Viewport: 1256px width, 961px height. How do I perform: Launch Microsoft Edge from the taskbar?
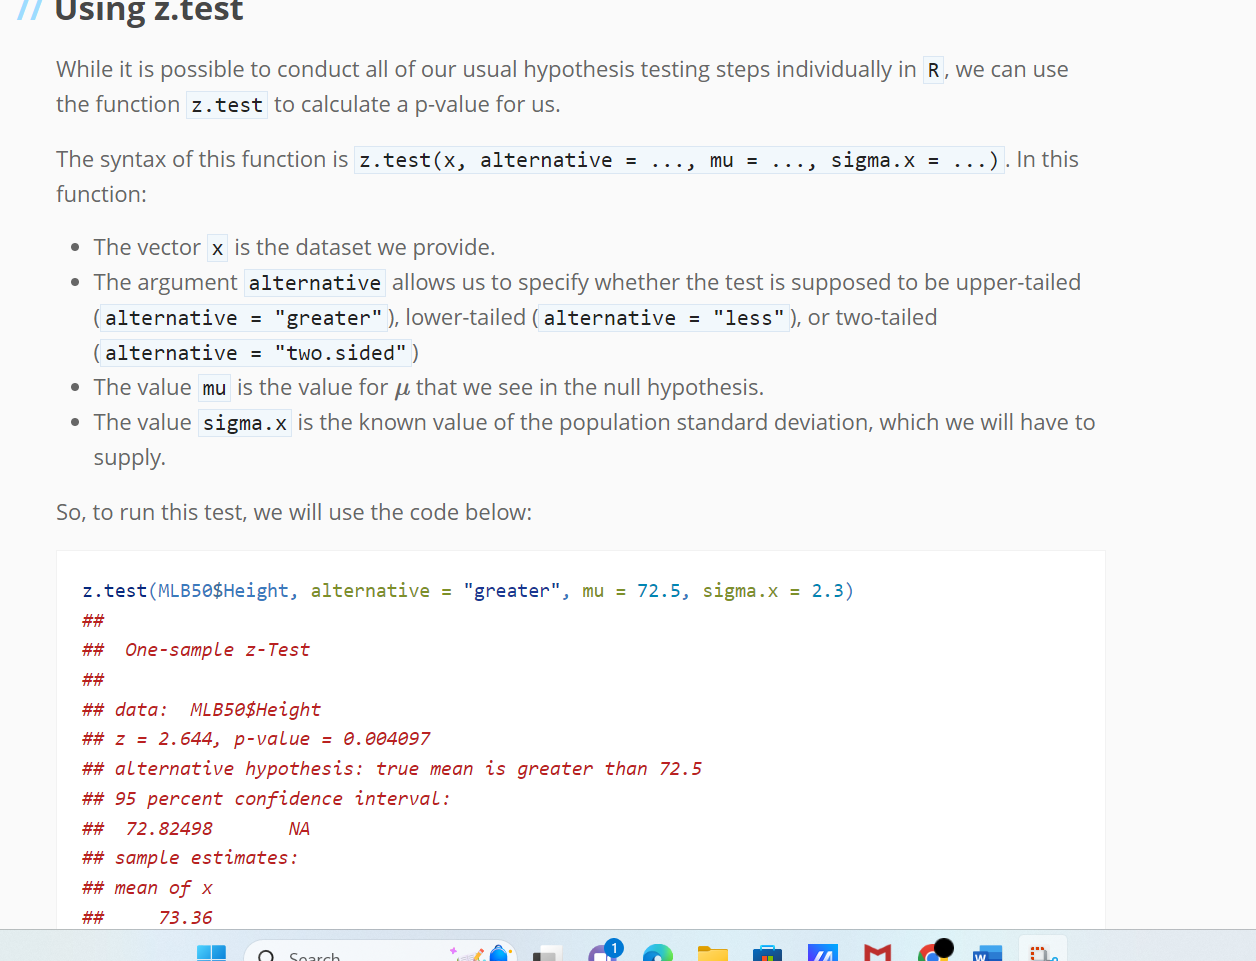(x=658, y=950)
